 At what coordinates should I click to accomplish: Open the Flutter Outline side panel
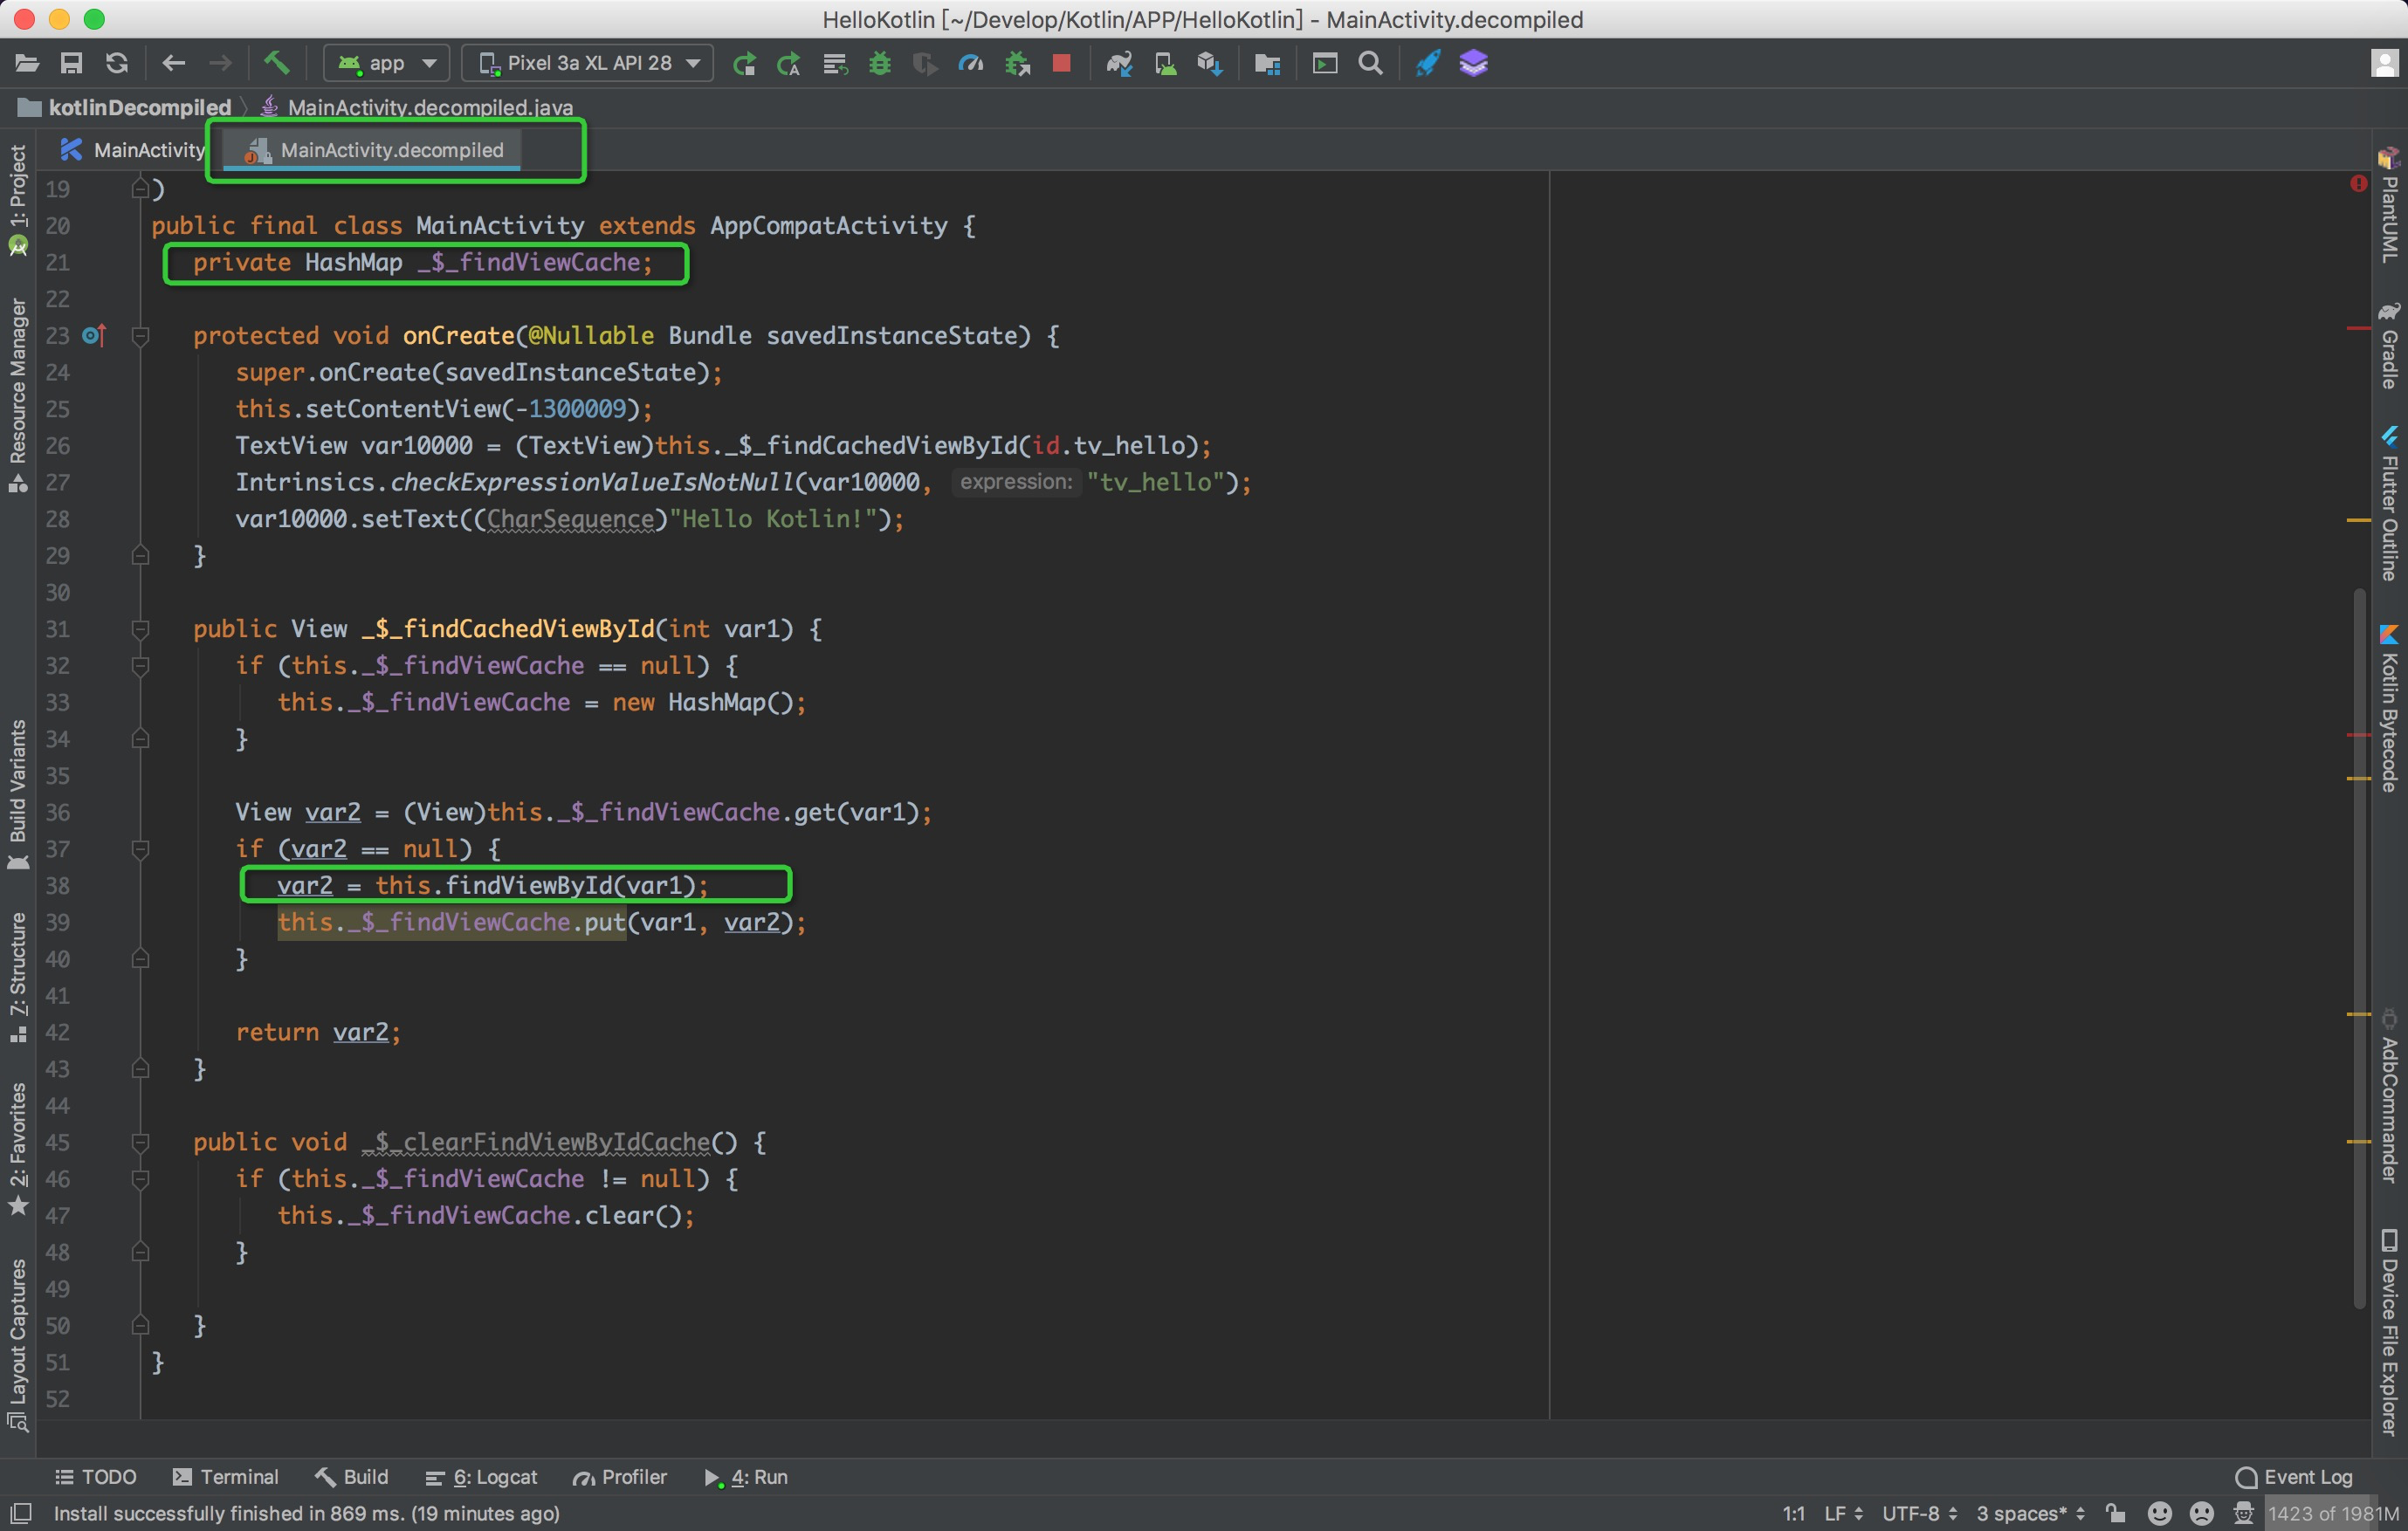[x=2389, y=503]
